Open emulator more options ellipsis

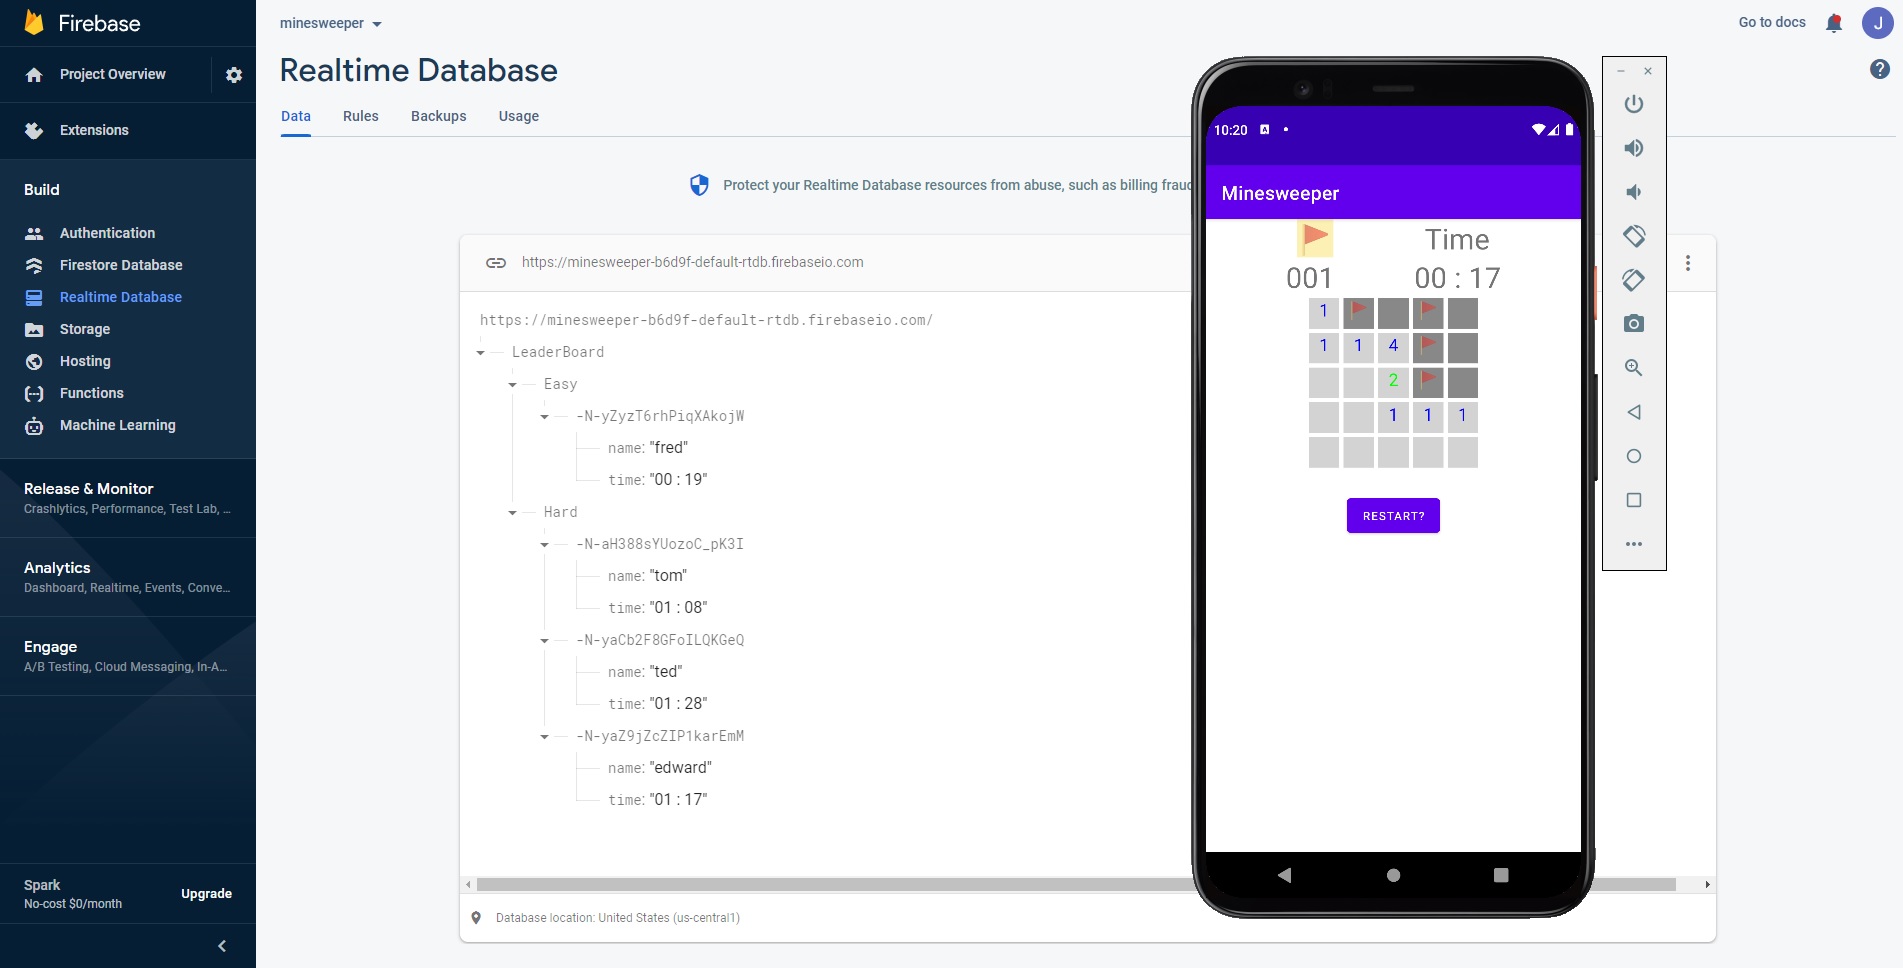pyautogui.click(x=1634, y=544)
